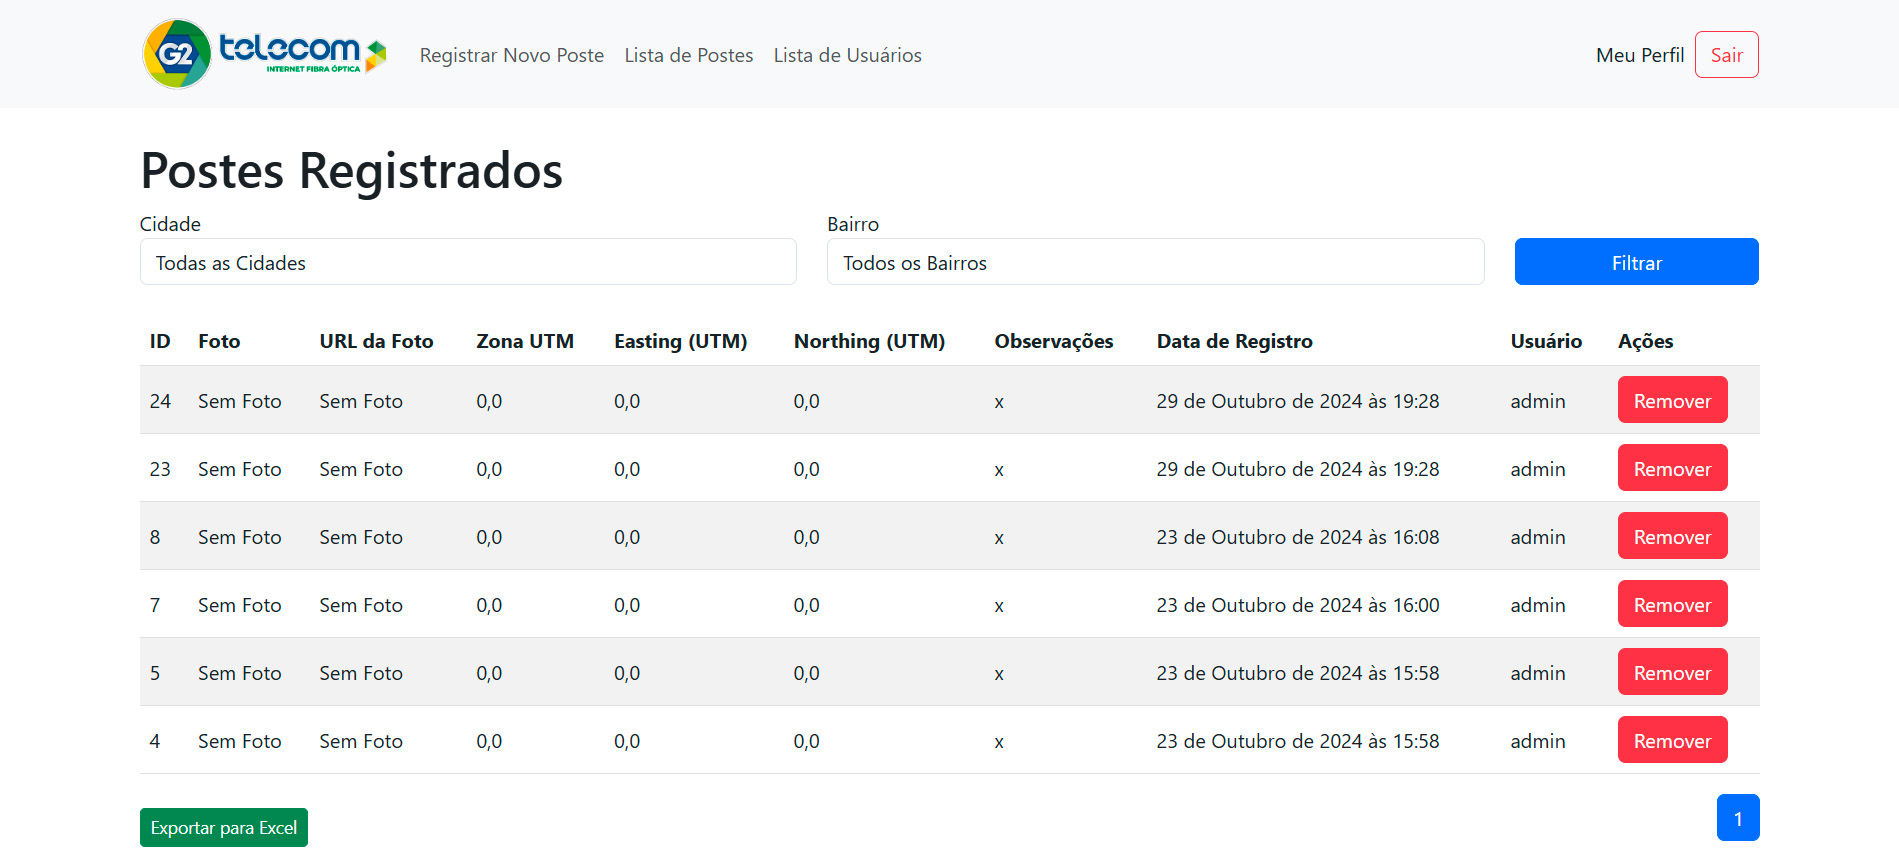Click the Observações x in row 8
Viewport: 1899px width, 865px height.
(999, 538)
